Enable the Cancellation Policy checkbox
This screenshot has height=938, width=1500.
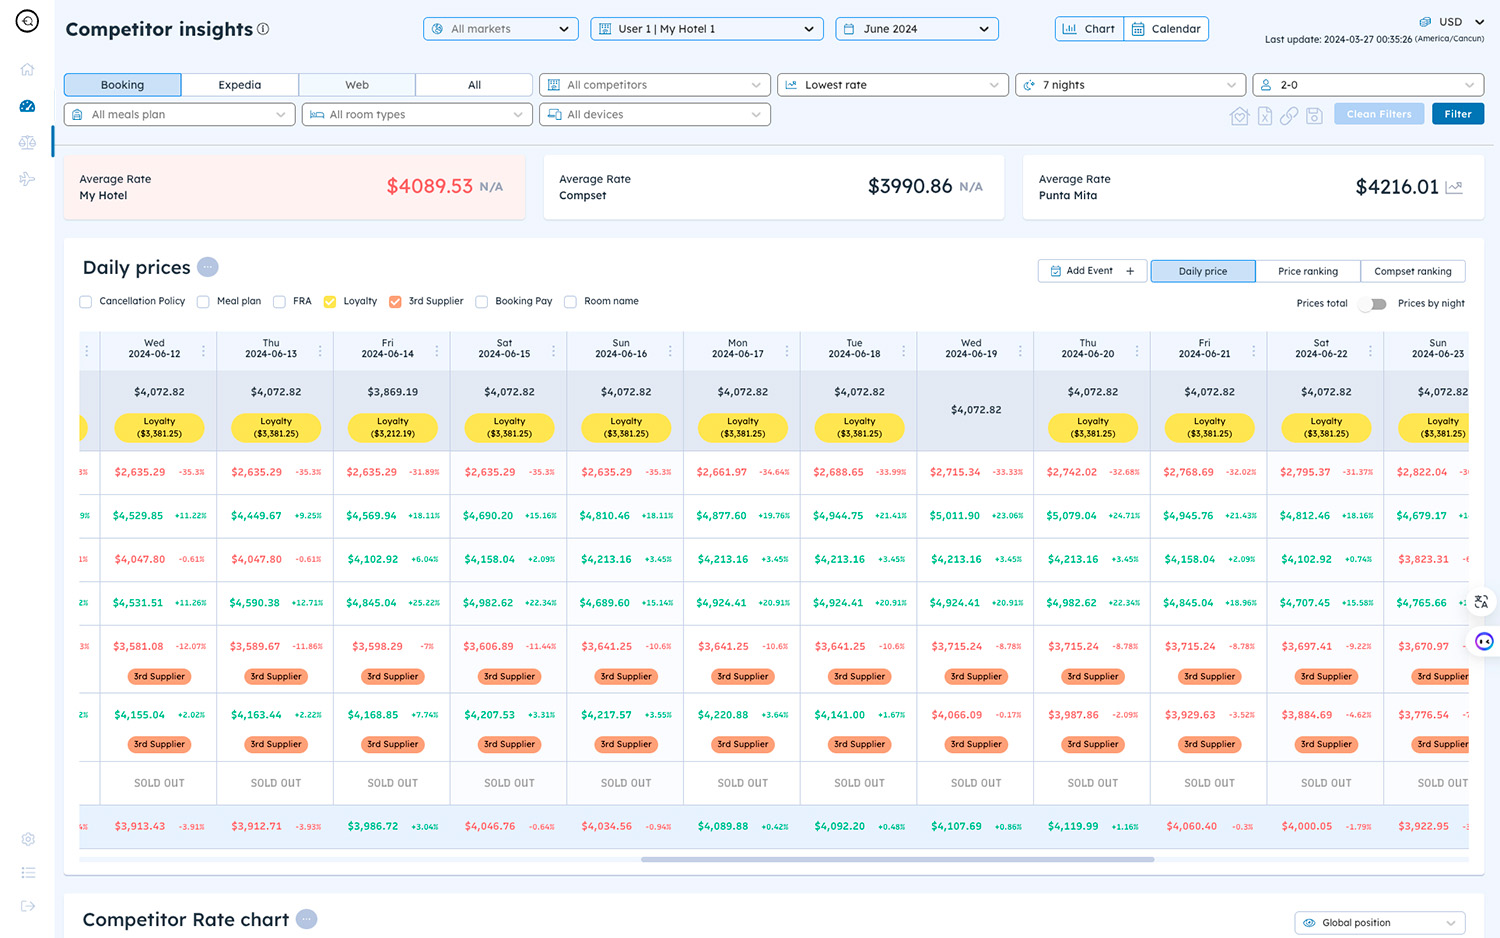point(86,302)
